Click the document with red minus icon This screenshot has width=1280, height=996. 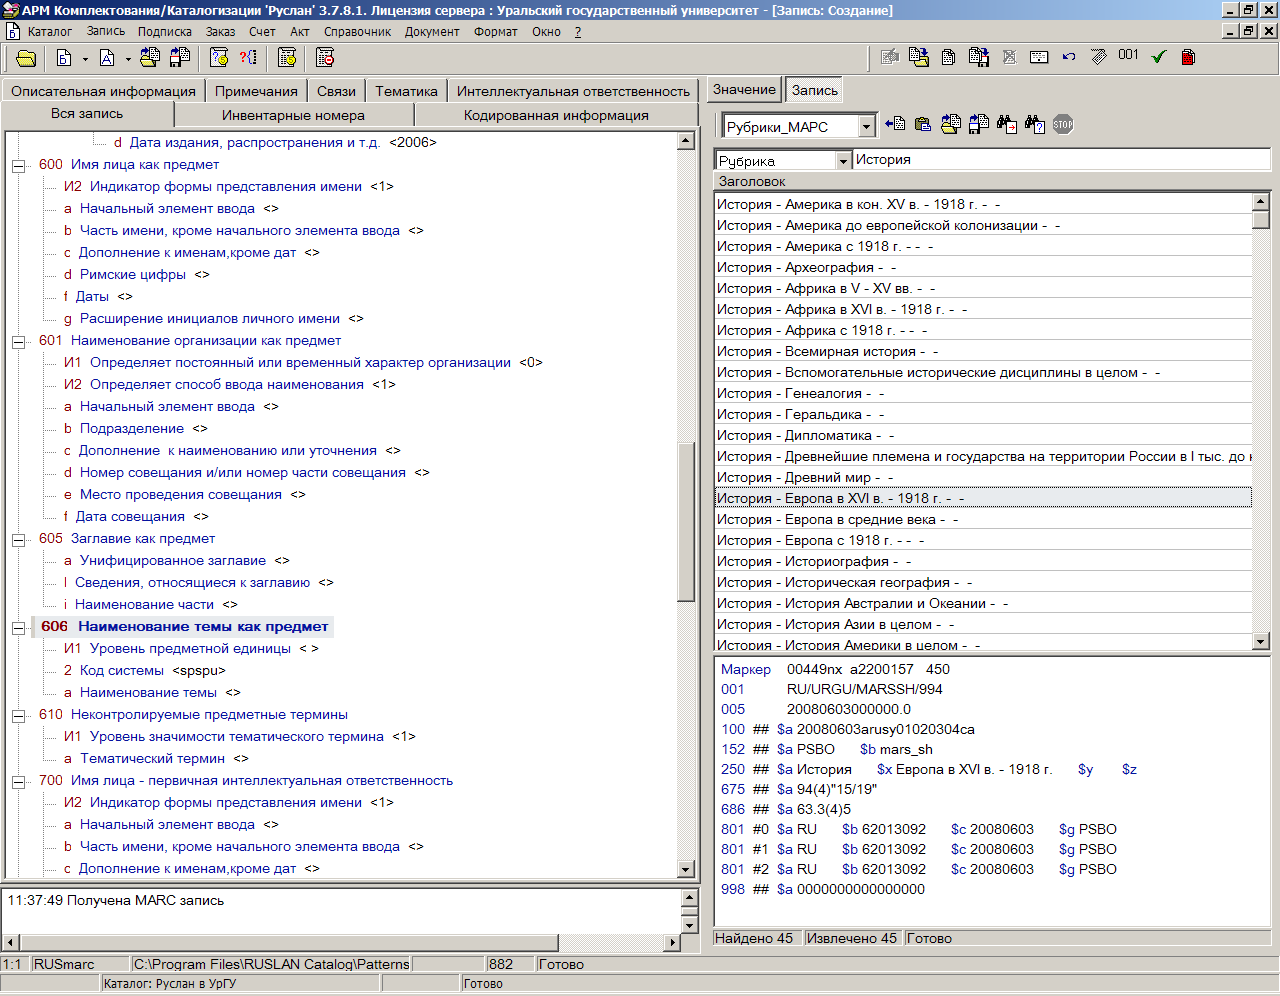324,58
